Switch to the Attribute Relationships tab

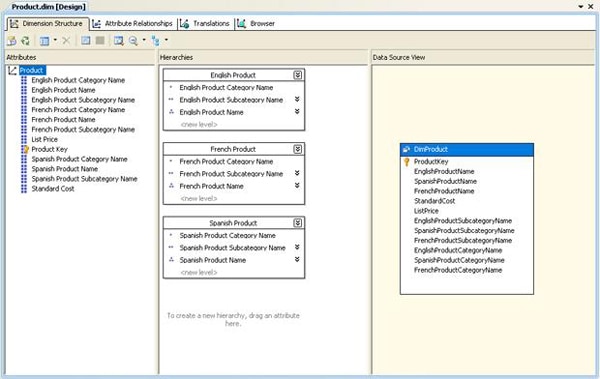[133, 24]
